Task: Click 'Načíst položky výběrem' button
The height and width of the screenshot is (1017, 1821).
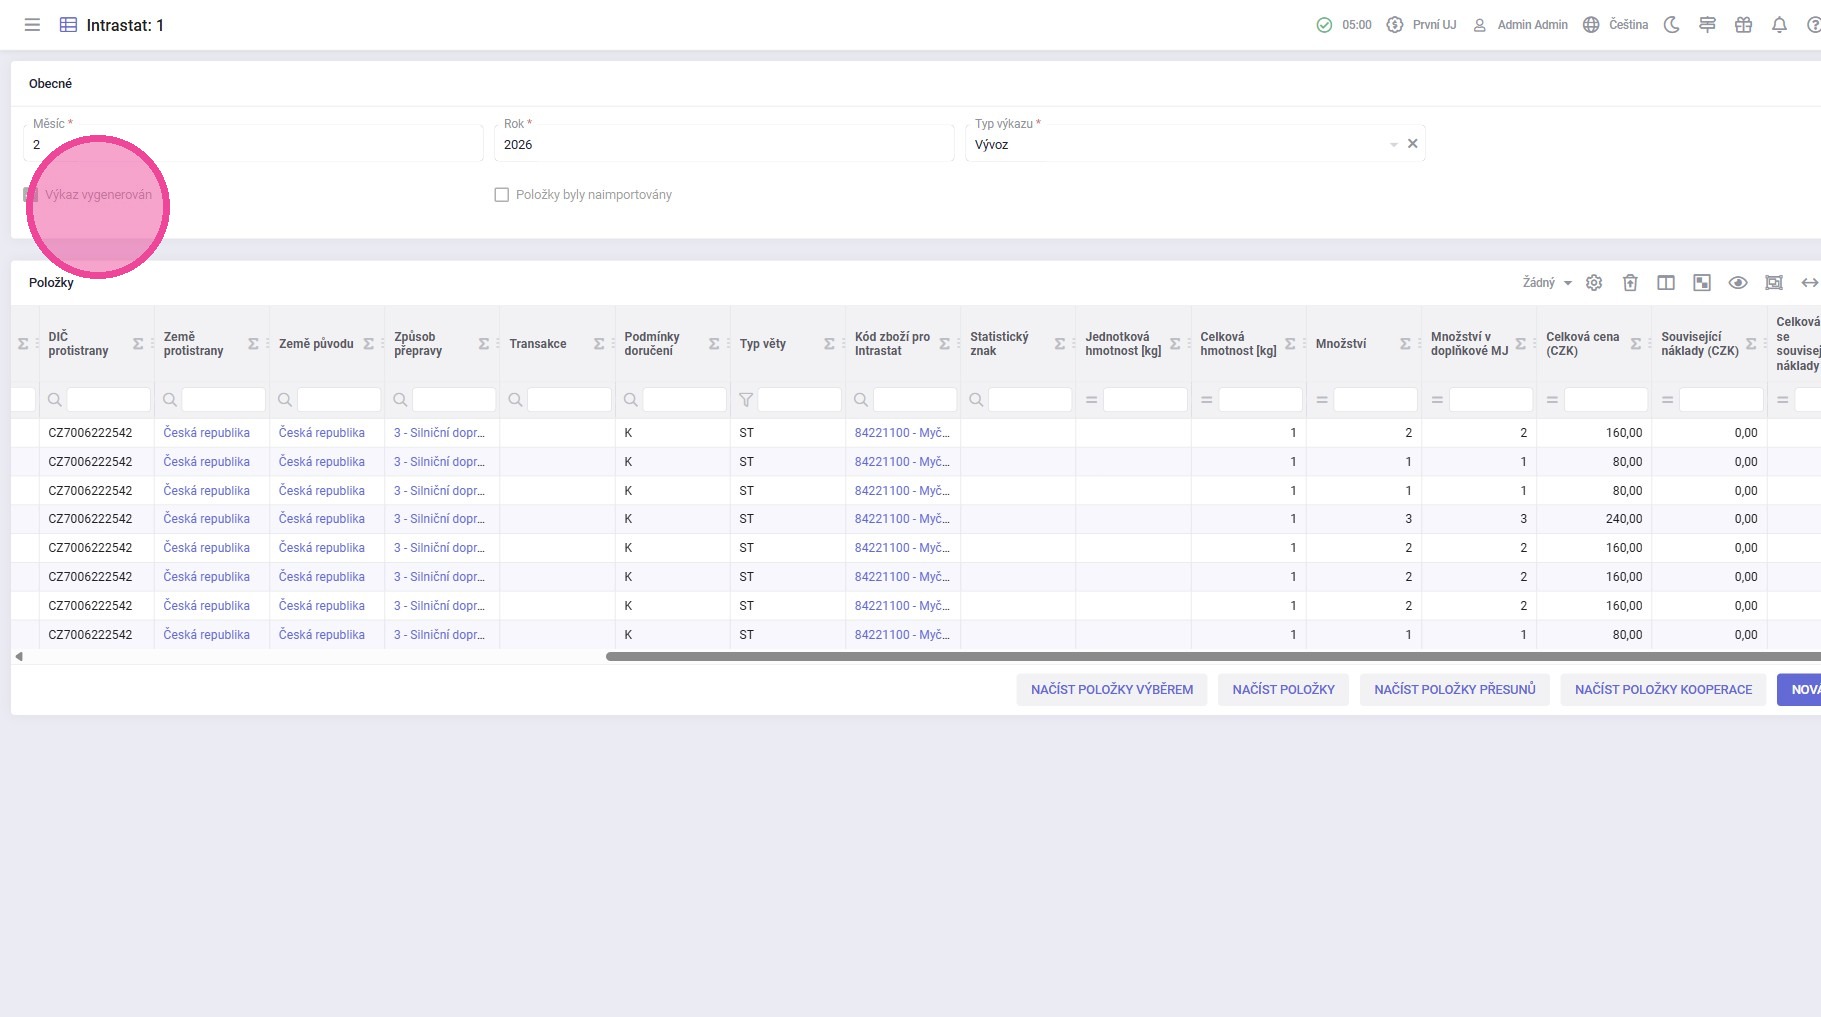Action: (1111, 690)
